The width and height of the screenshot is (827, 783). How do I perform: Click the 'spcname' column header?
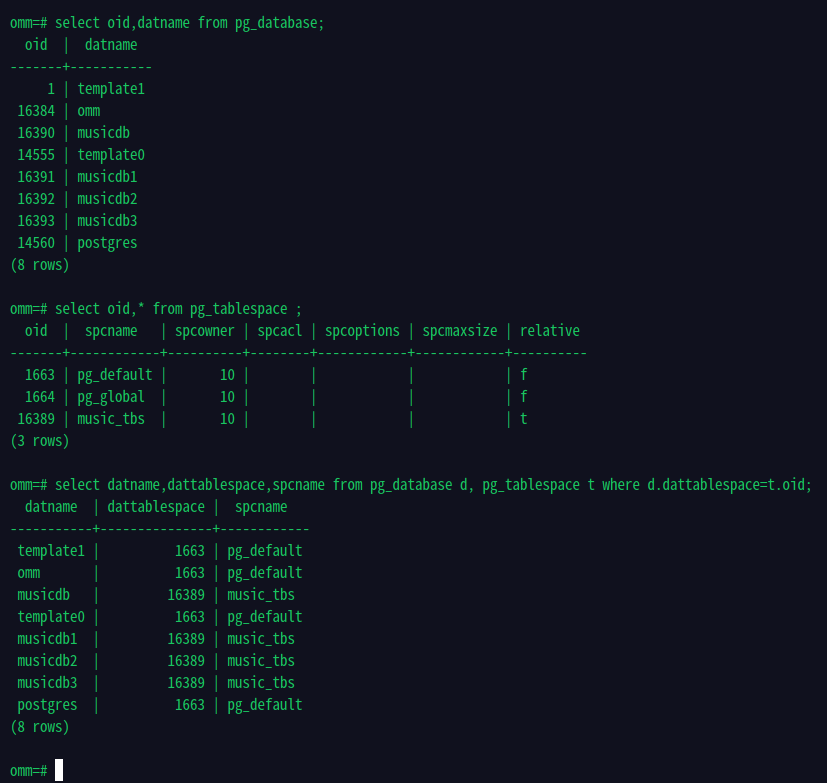tap(111, 331)
